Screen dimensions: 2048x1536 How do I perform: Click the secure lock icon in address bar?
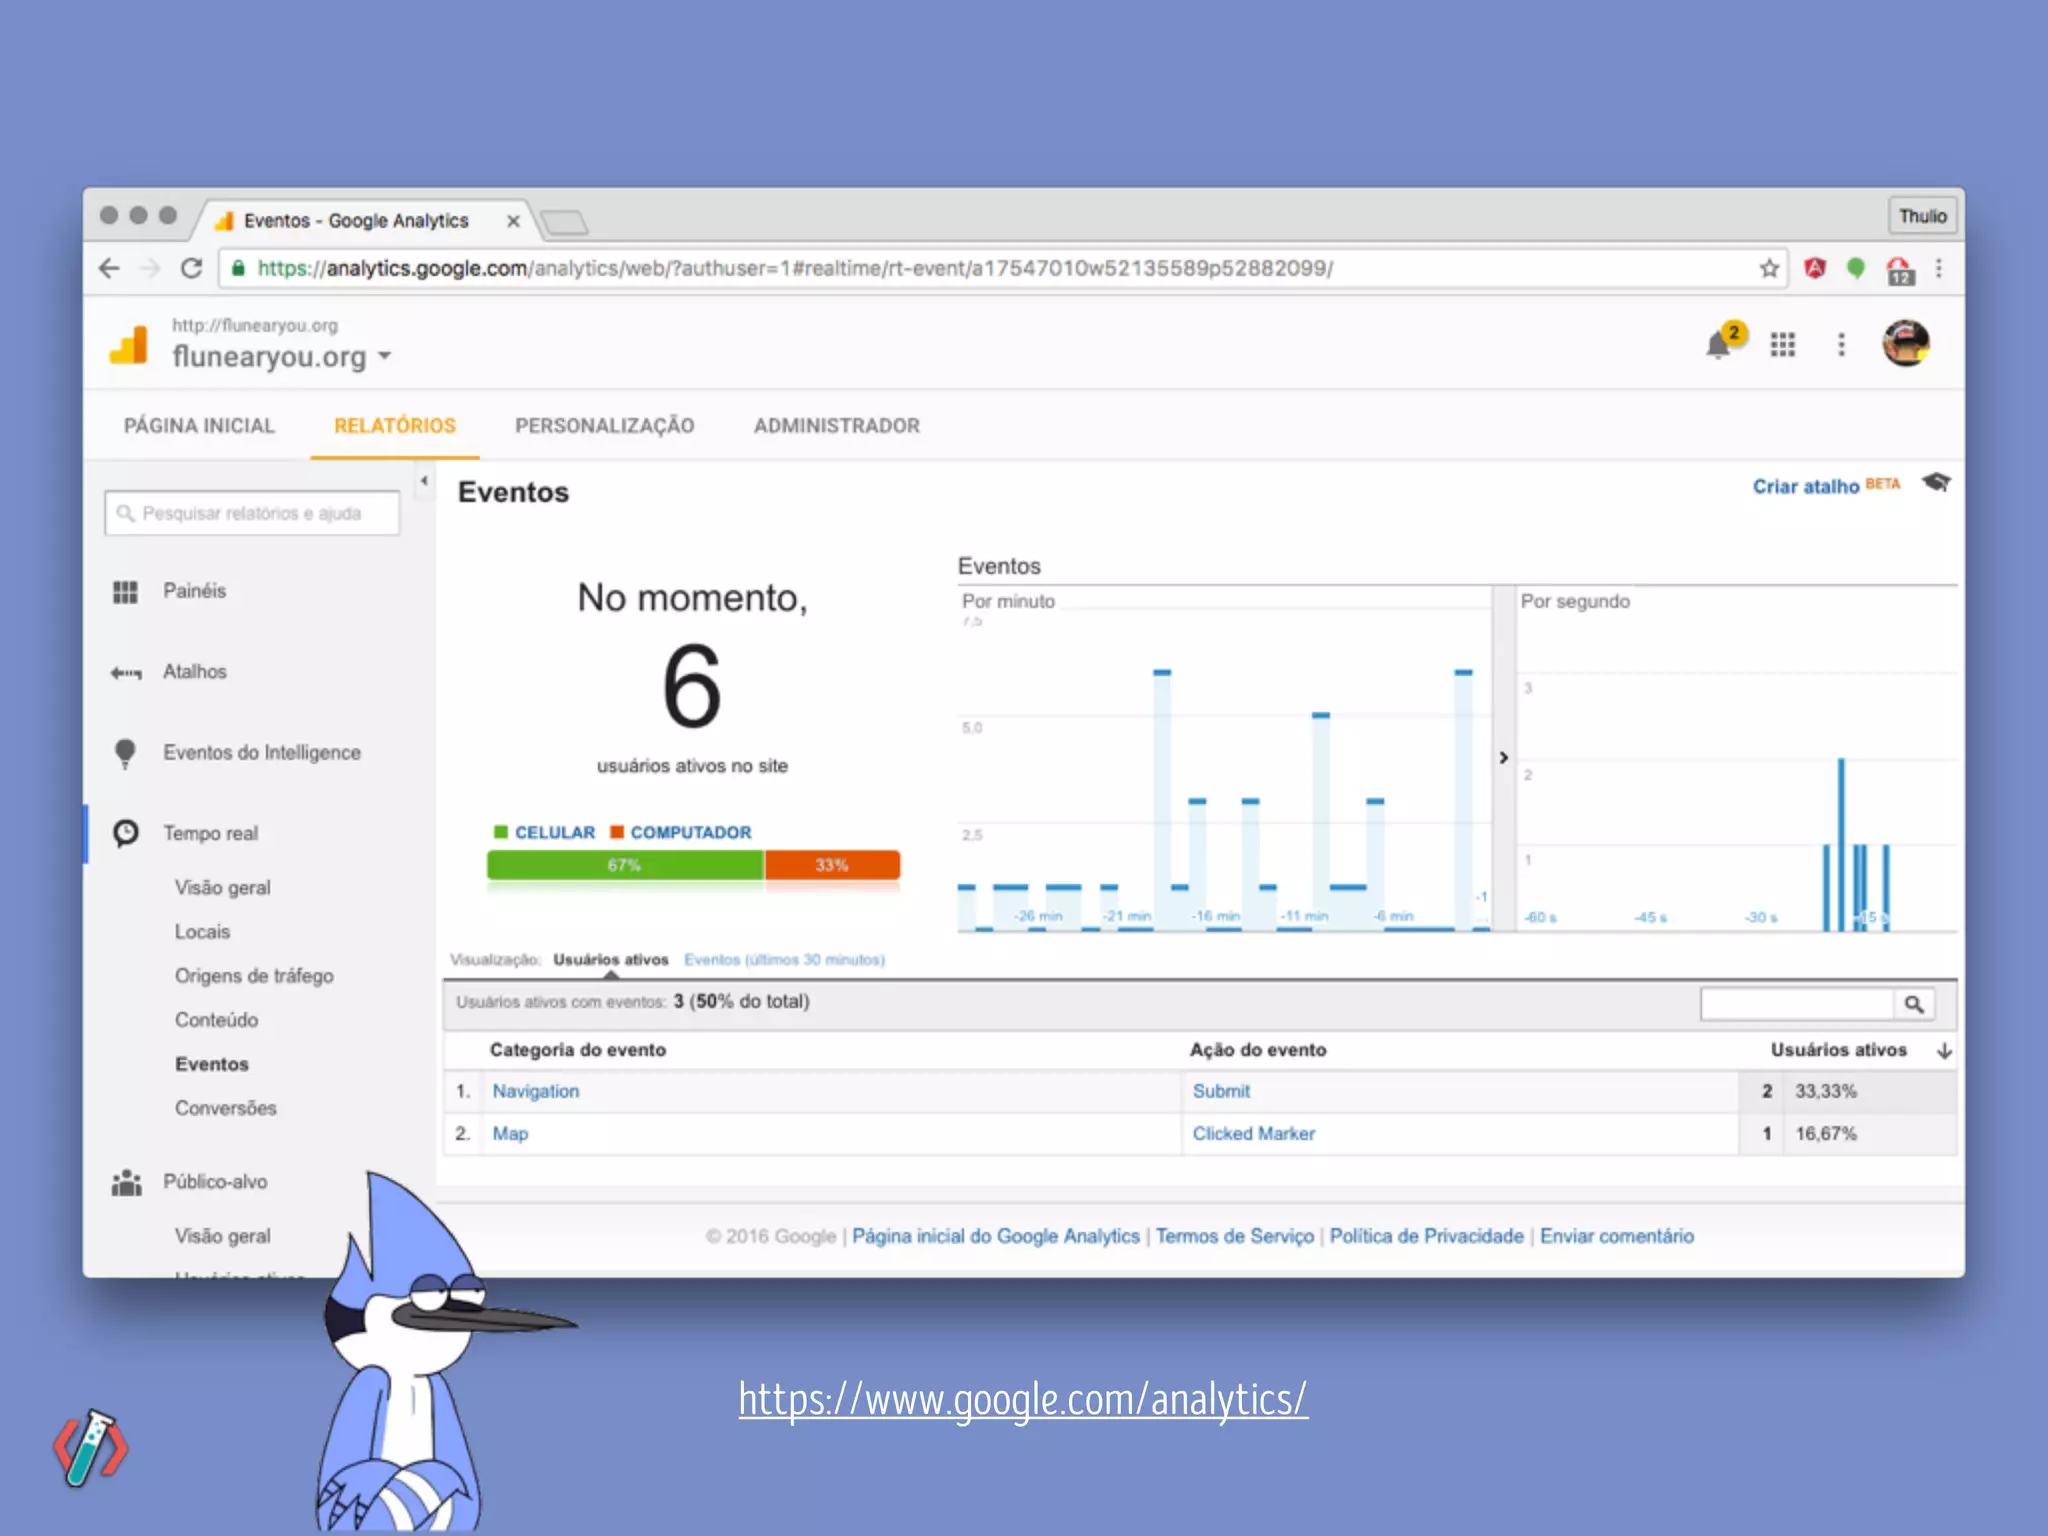tap(238, 268)
